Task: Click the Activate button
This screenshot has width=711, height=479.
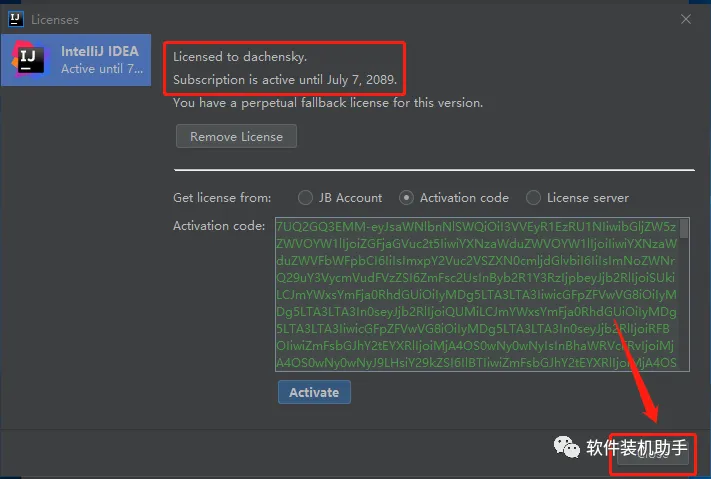Action: 314,392
